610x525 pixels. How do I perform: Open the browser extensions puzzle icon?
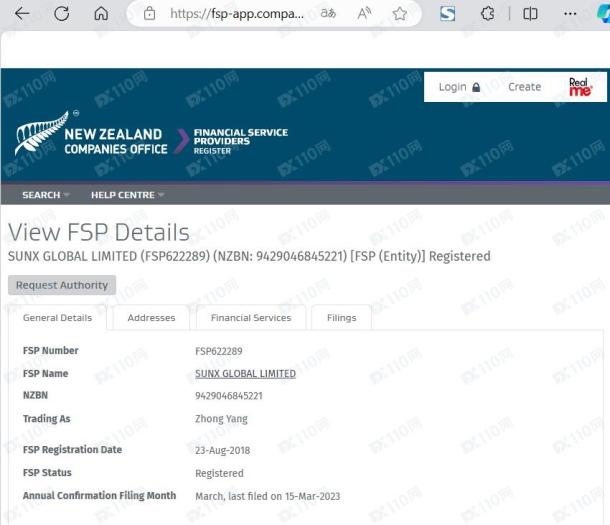pyautogui.click(x=488, y=14)
